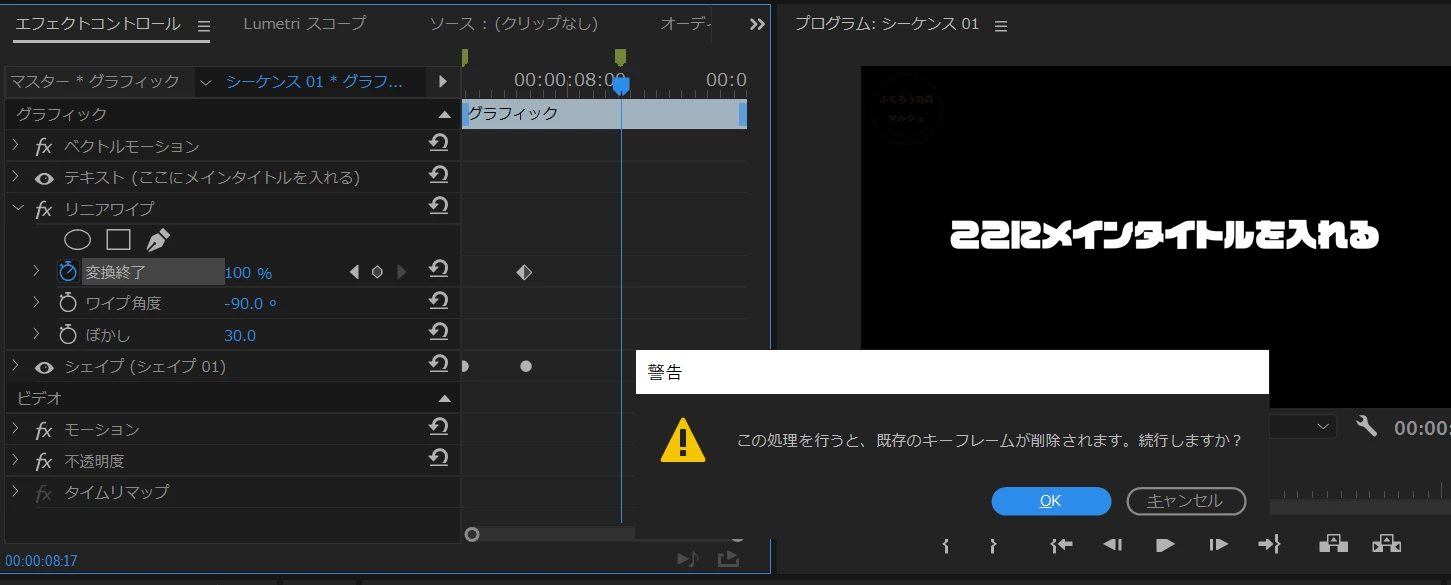
Task: Reset the モーション effect
Action: [438, 428]
